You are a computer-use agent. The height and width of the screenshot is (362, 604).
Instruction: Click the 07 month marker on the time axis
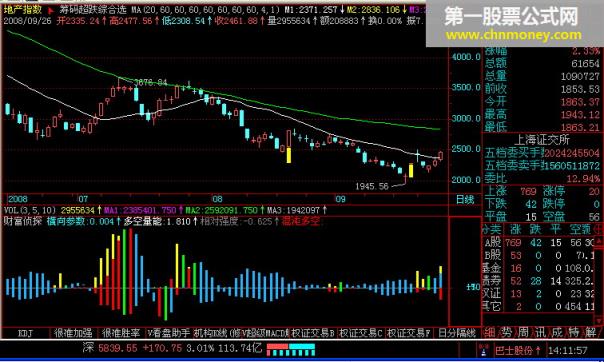(83, 199)
